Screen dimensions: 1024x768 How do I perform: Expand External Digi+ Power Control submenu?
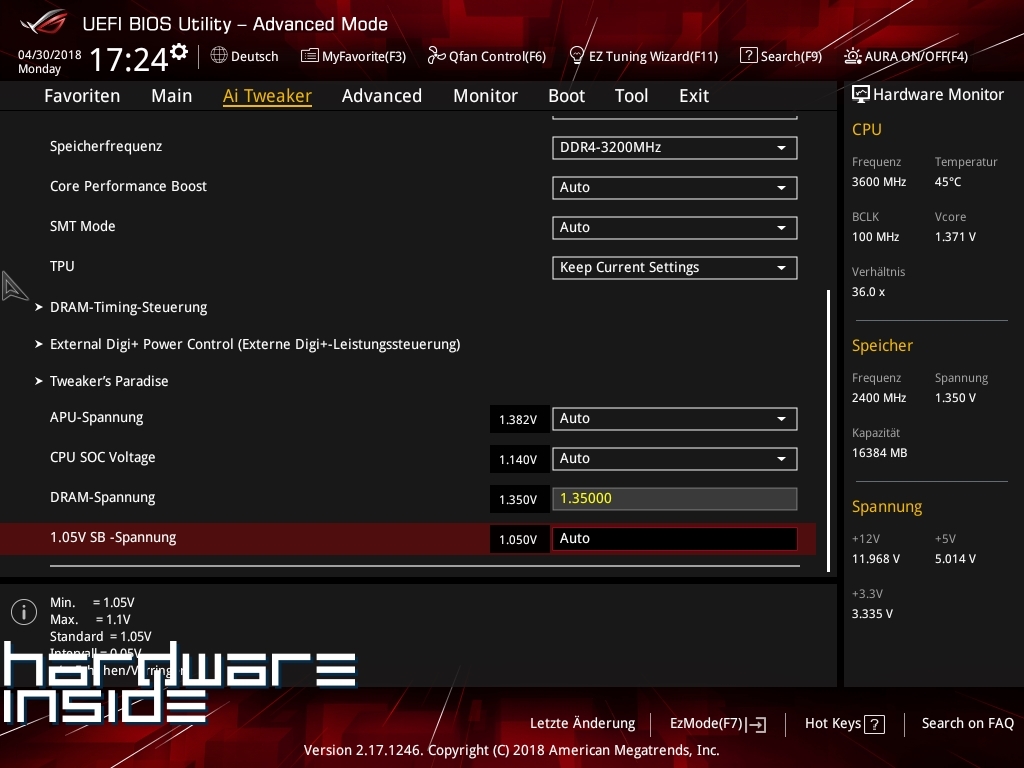pyautogui.click(x=255, y=344)
